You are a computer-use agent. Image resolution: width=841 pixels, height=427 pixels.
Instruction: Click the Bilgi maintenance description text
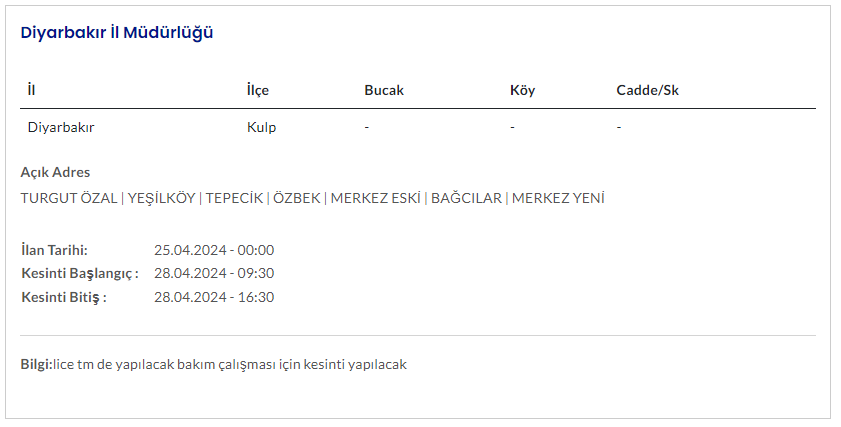230,365
